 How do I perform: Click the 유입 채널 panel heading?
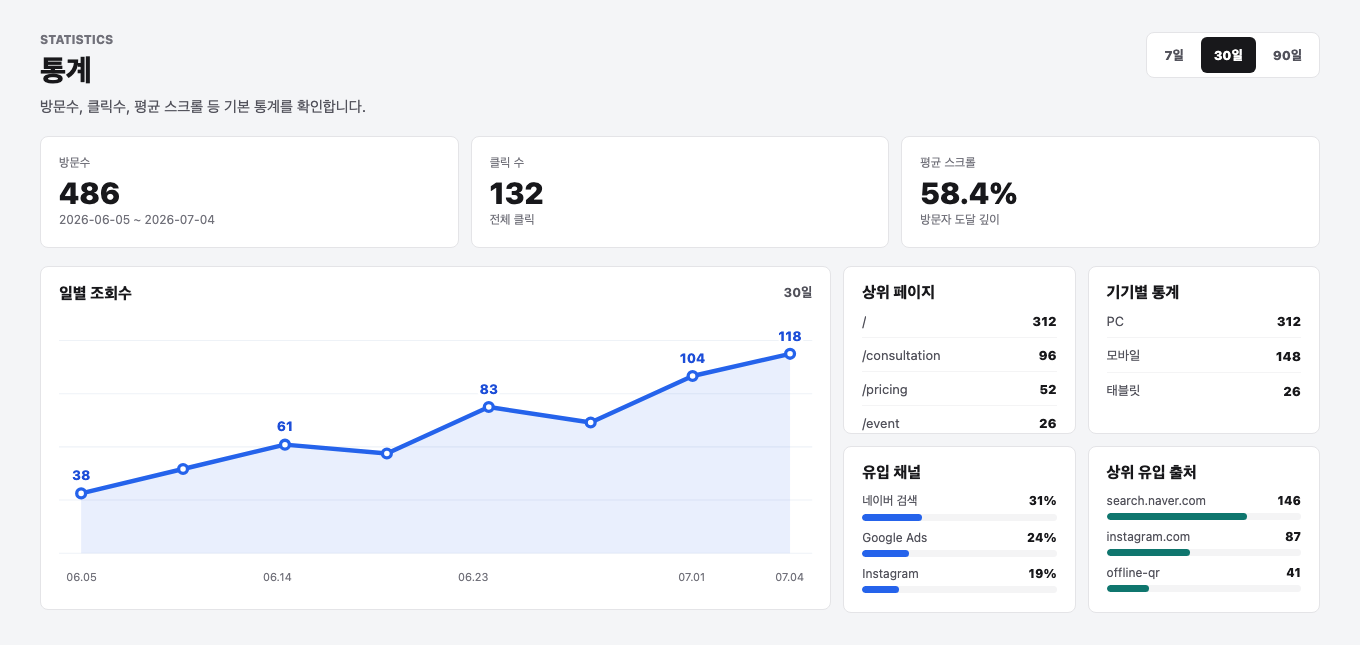891,472
